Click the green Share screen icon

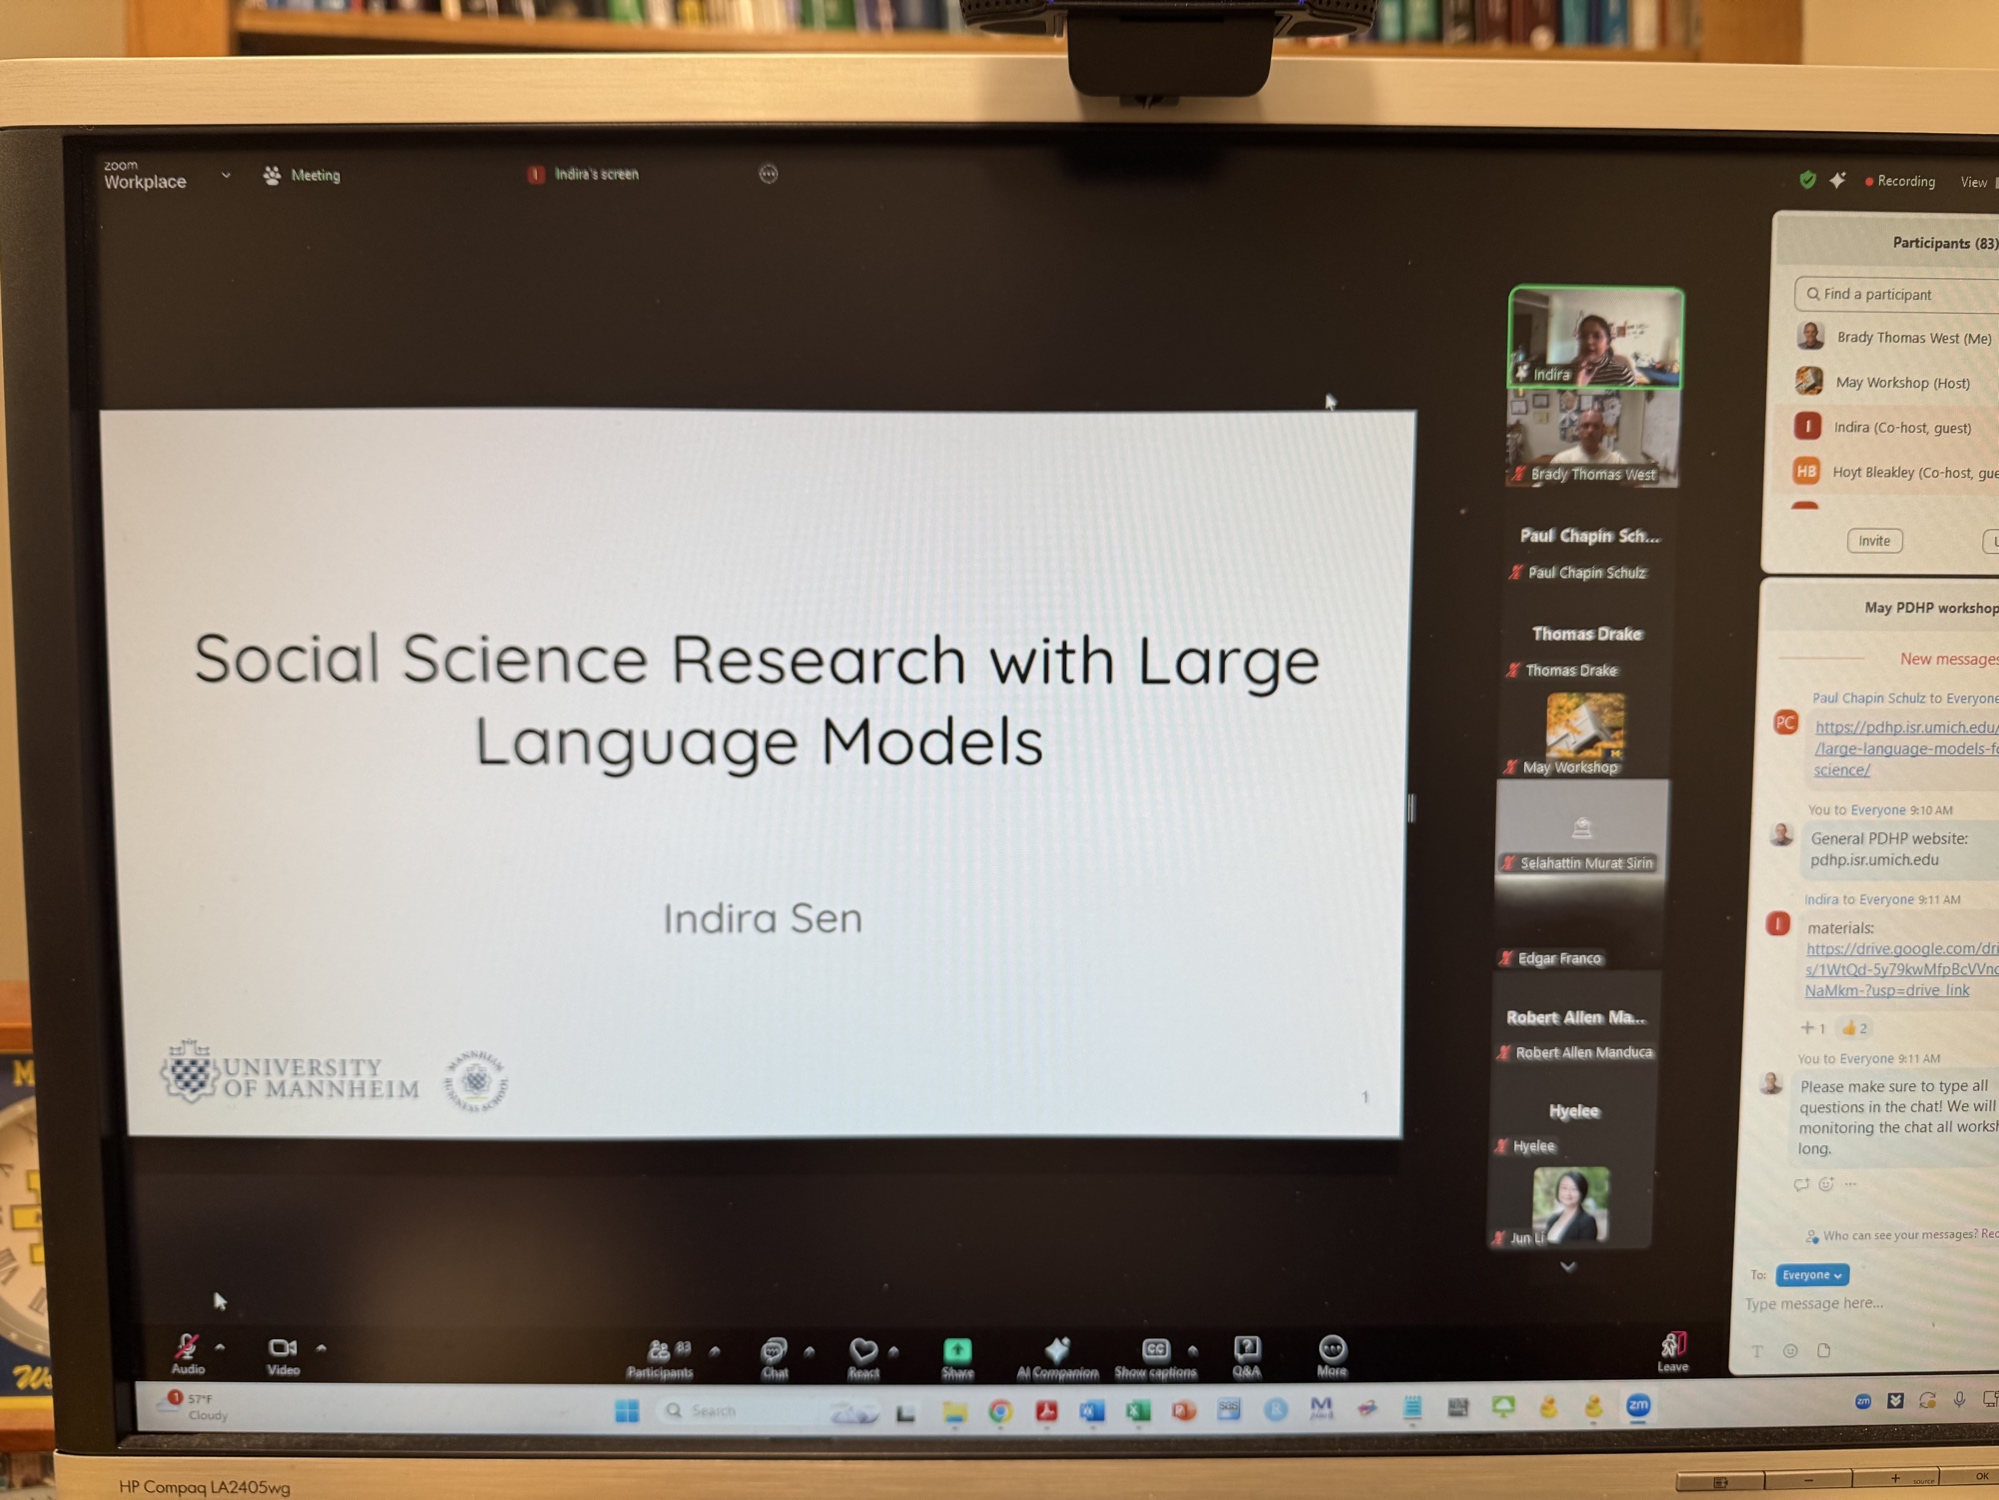click(957, 1352)
